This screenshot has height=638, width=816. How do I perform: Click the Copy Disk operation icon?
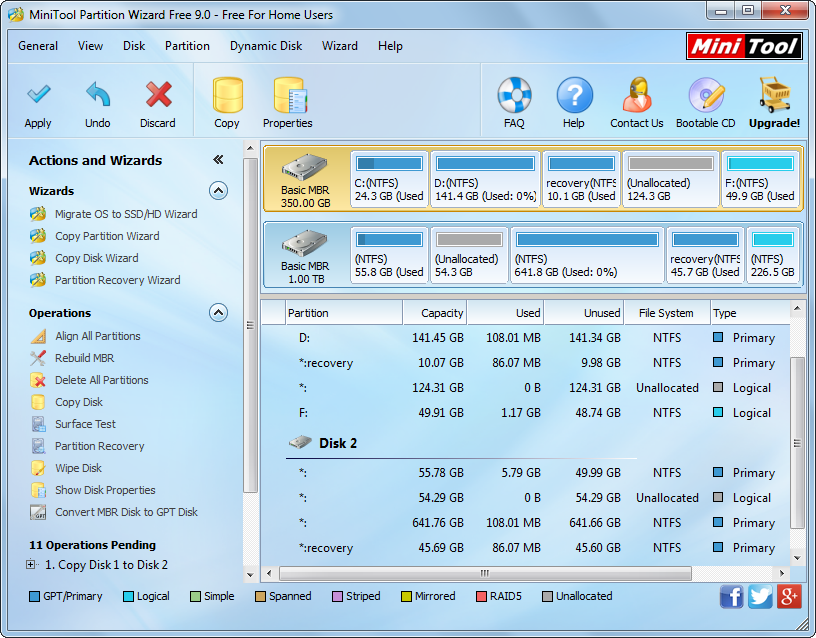38,402
